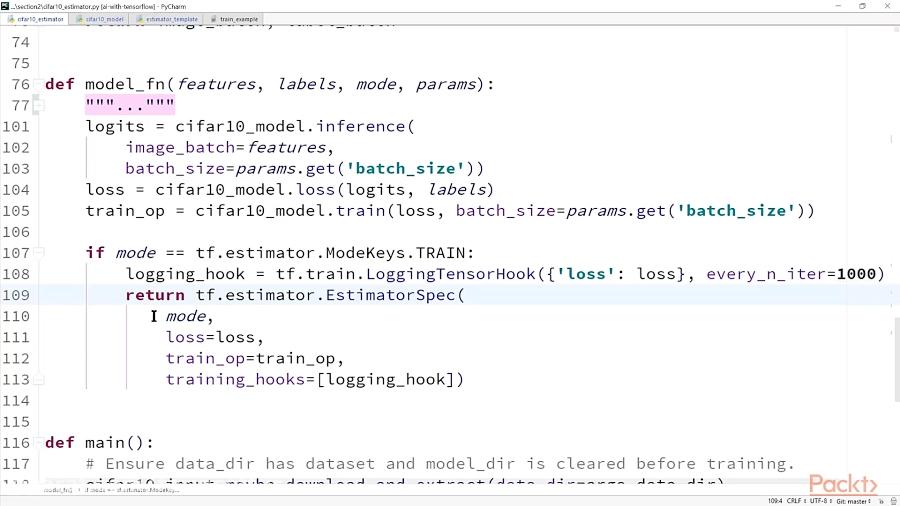This screenshot has height=506, width=900.
Task: Click the PyCharm logo in the title bar
Action: click(7, 6)
